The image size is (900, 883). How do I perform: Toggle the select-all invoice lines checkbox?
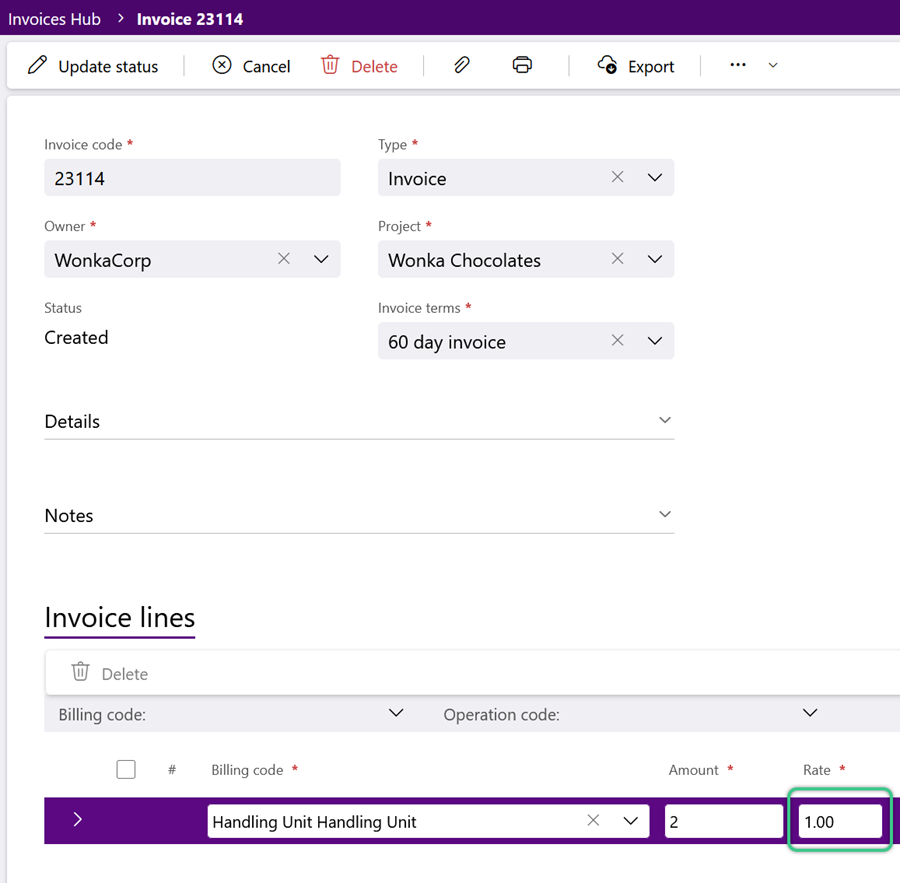pos(126,769)
